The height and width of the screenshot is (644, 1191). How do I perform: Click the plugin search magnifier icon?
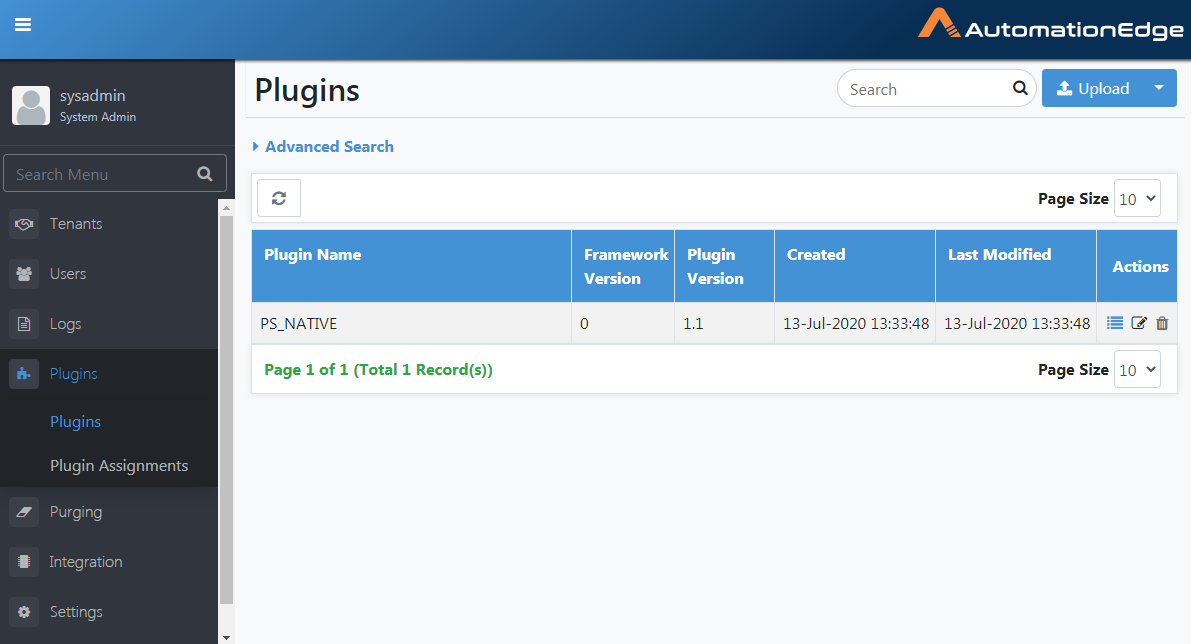coord(1020,88)
